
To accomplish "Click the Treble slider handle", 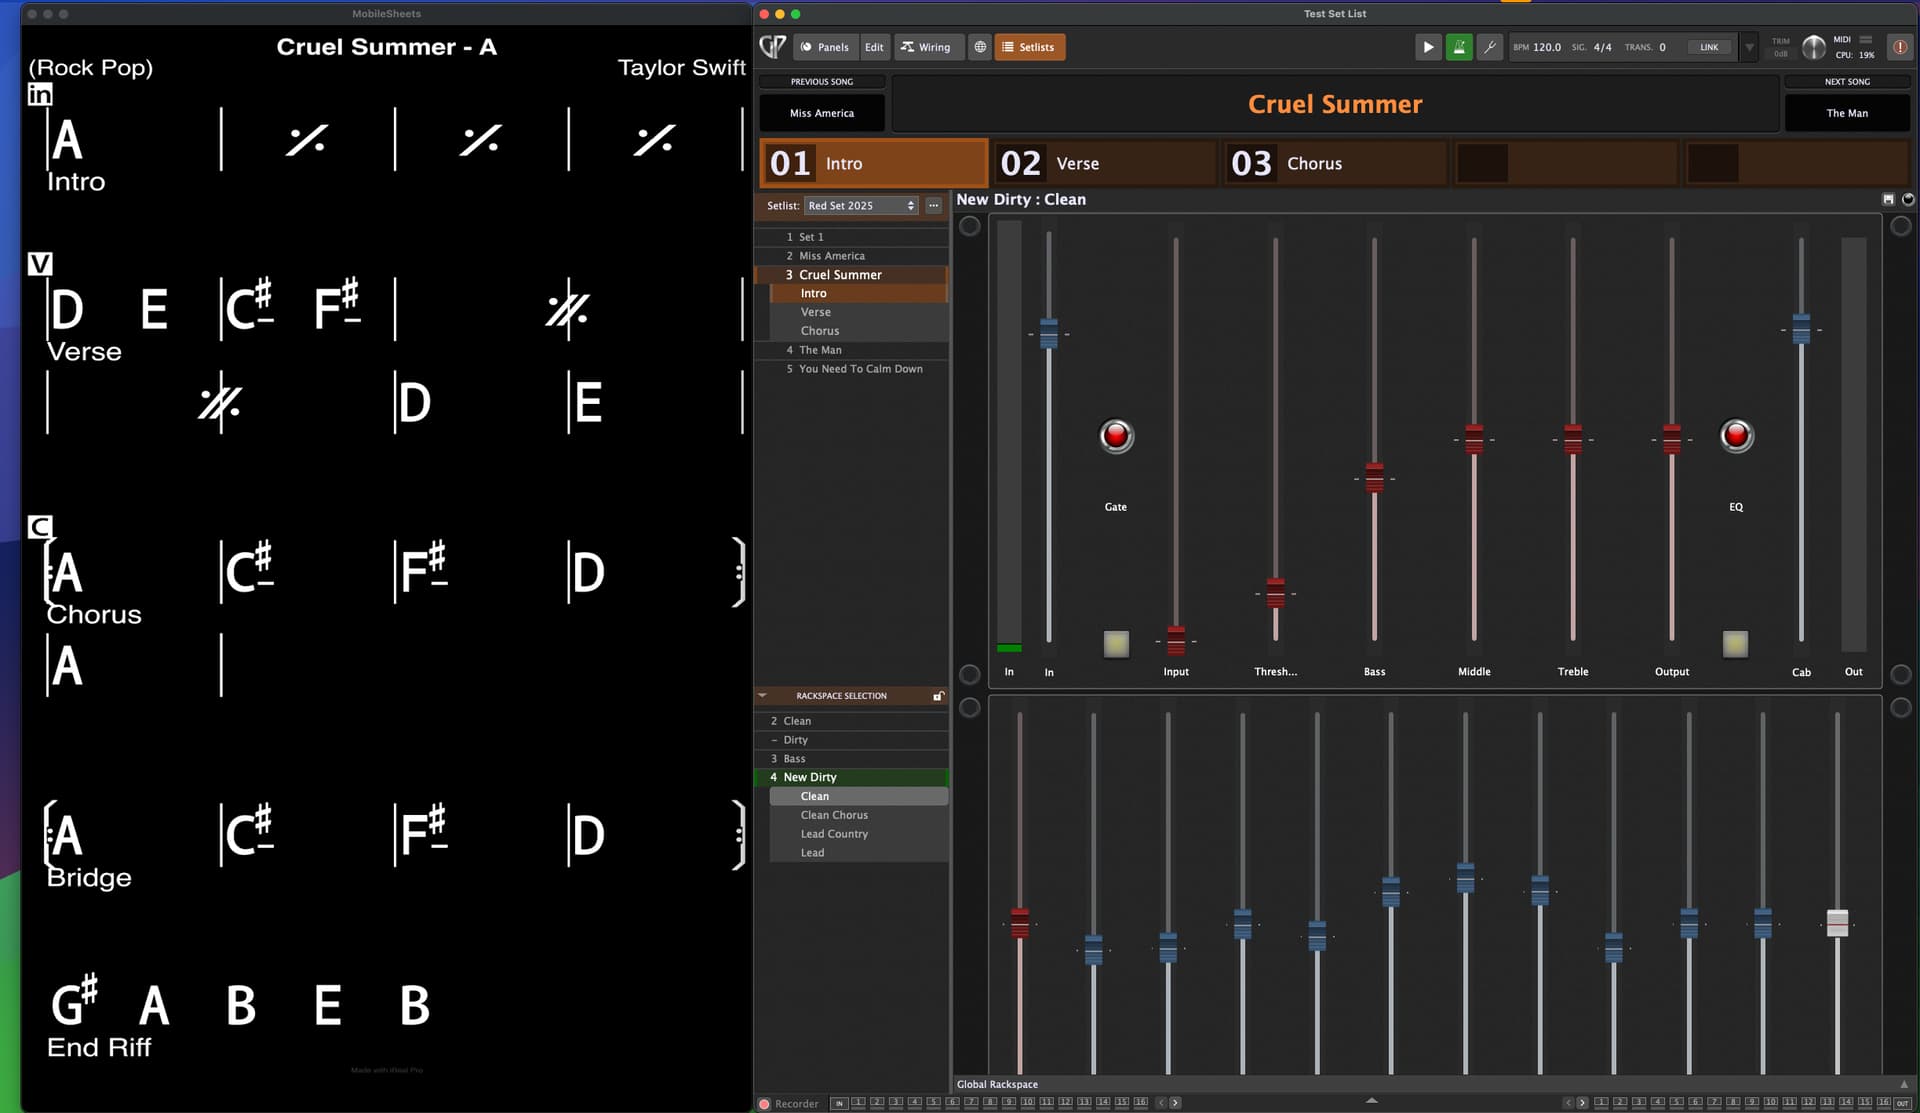I will pos(1573,439).
